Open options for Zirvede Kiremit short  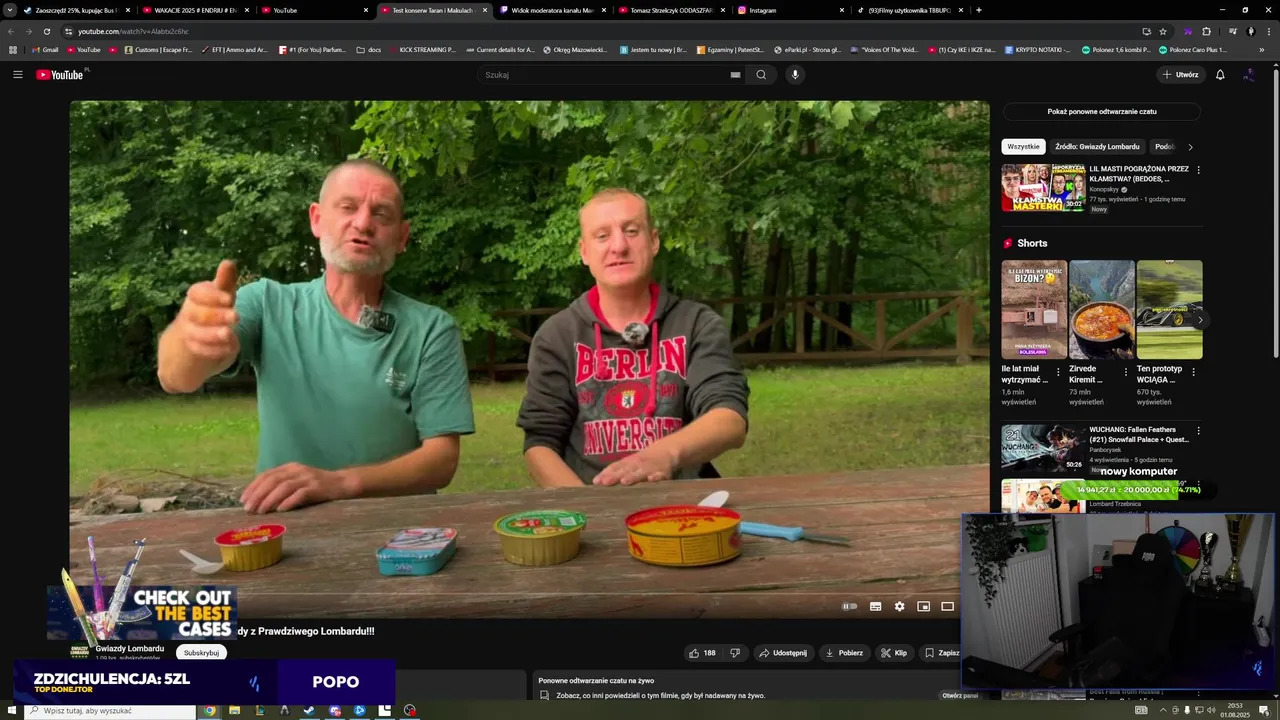[x=1125, y=372]
